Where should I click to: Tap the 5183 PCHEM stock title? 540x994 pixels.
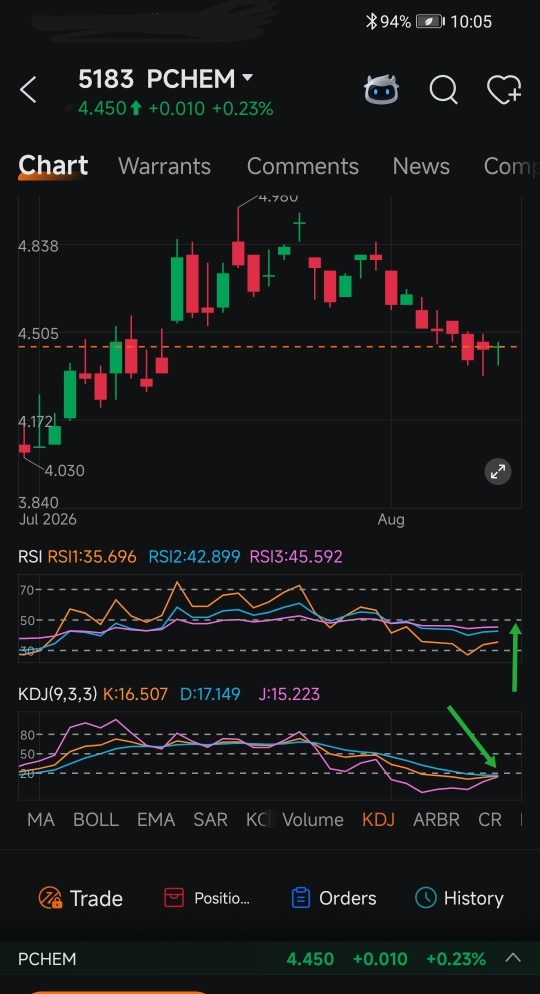pyautogui.click(x=157, y=79)
